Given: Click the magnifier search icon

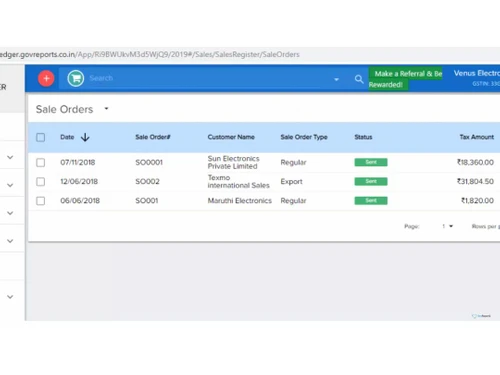Looking at the screenshot, I should click(x=359, y=79).
